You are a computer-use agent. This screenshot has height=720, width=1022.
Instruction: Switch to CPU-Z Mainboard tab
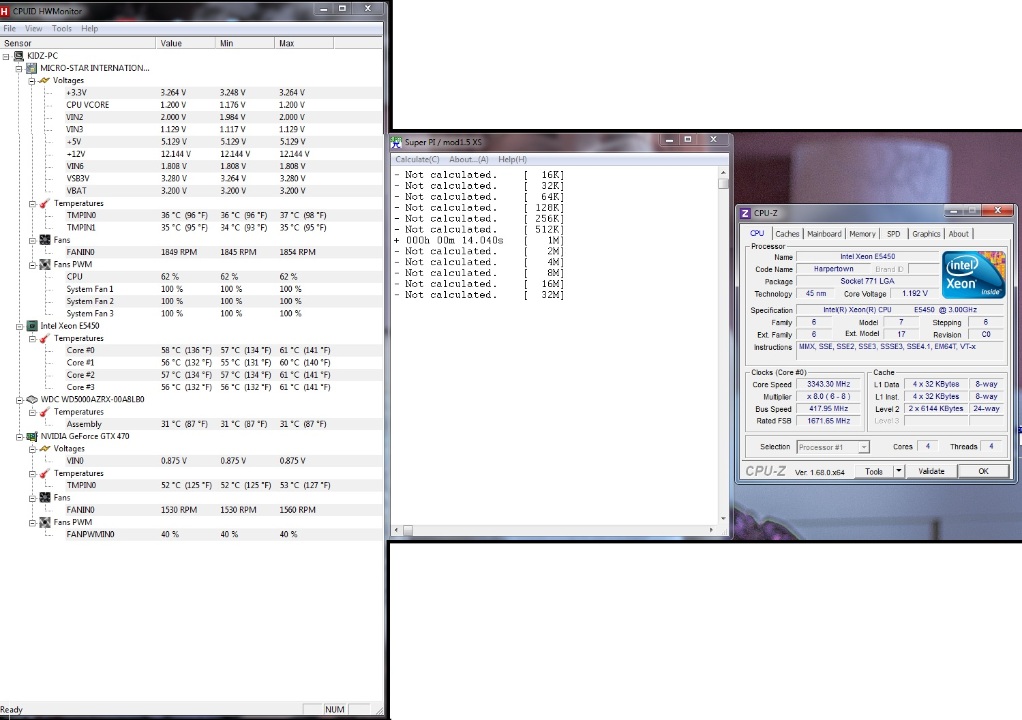pos(824,234)
